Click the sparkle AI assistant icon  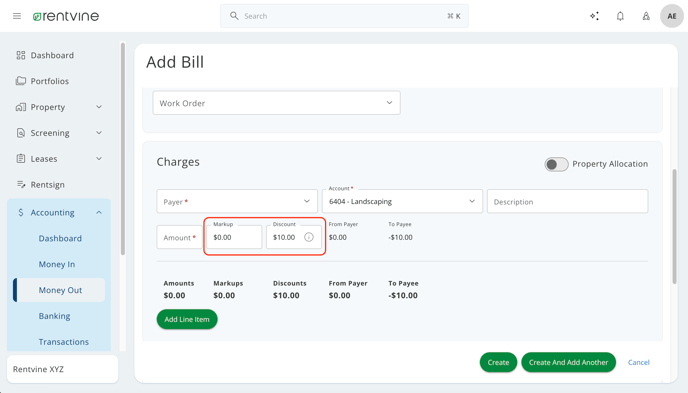pos(595,16)
